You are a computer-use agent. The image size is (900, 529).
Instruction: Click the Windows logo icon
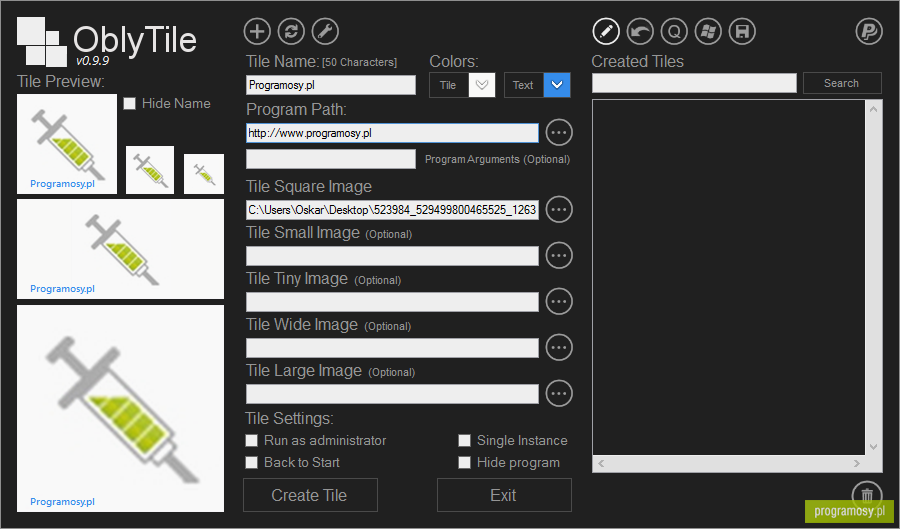(x=708, y=31)
